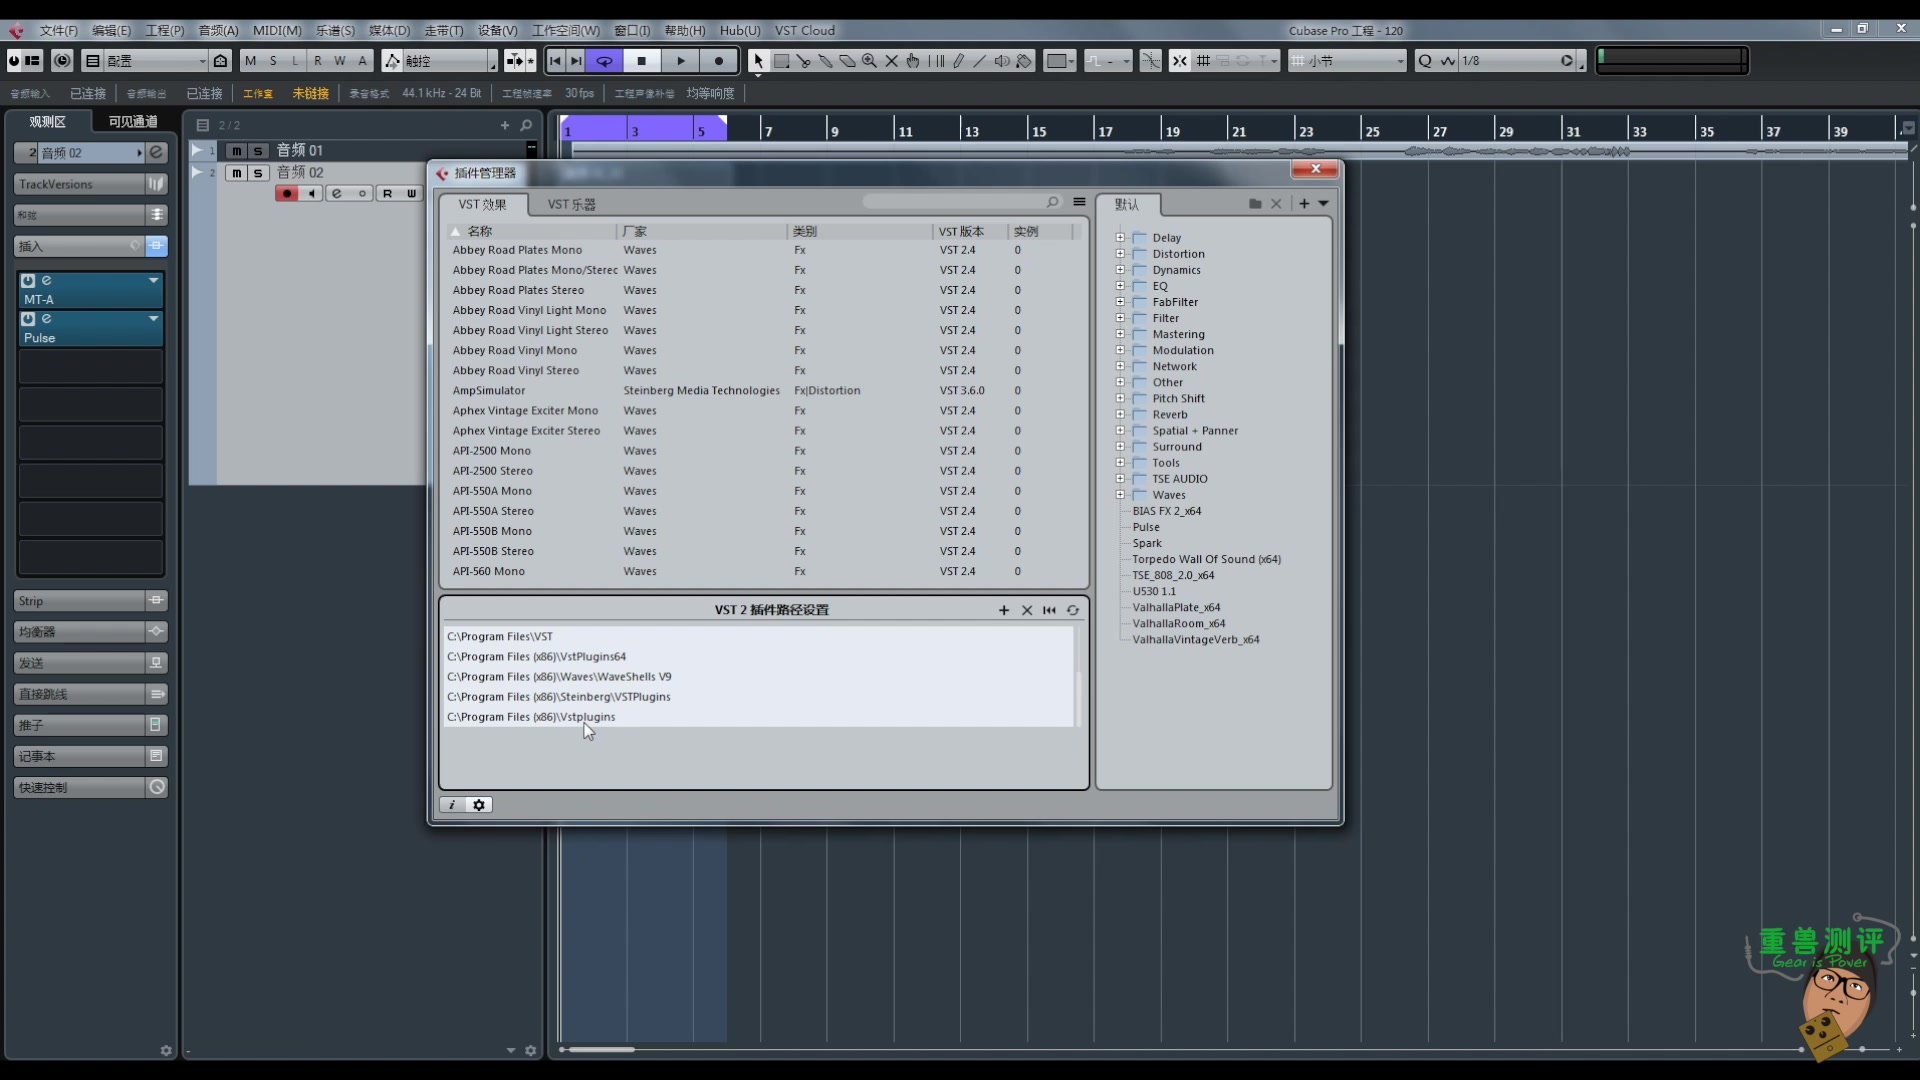Switch to the VST 乐器 tab
Viewport: 1920px width, 1080px height.
[x=572, y=204]
